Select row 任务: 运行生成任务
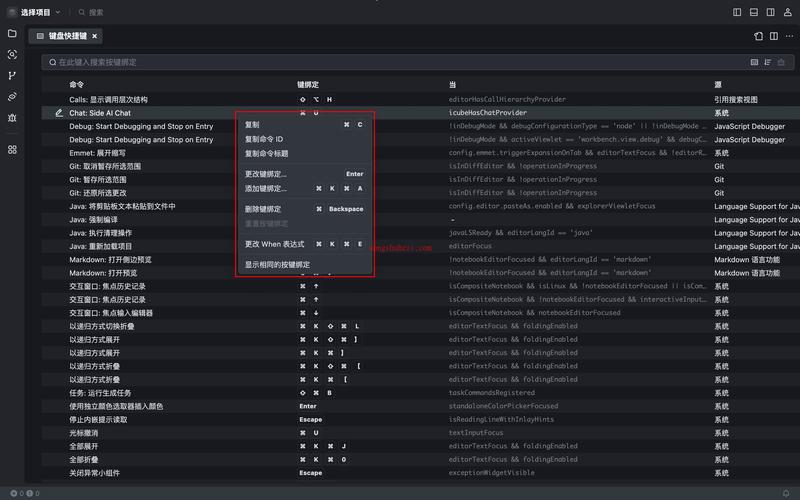 pyautogui.click(x=420, y=393)
